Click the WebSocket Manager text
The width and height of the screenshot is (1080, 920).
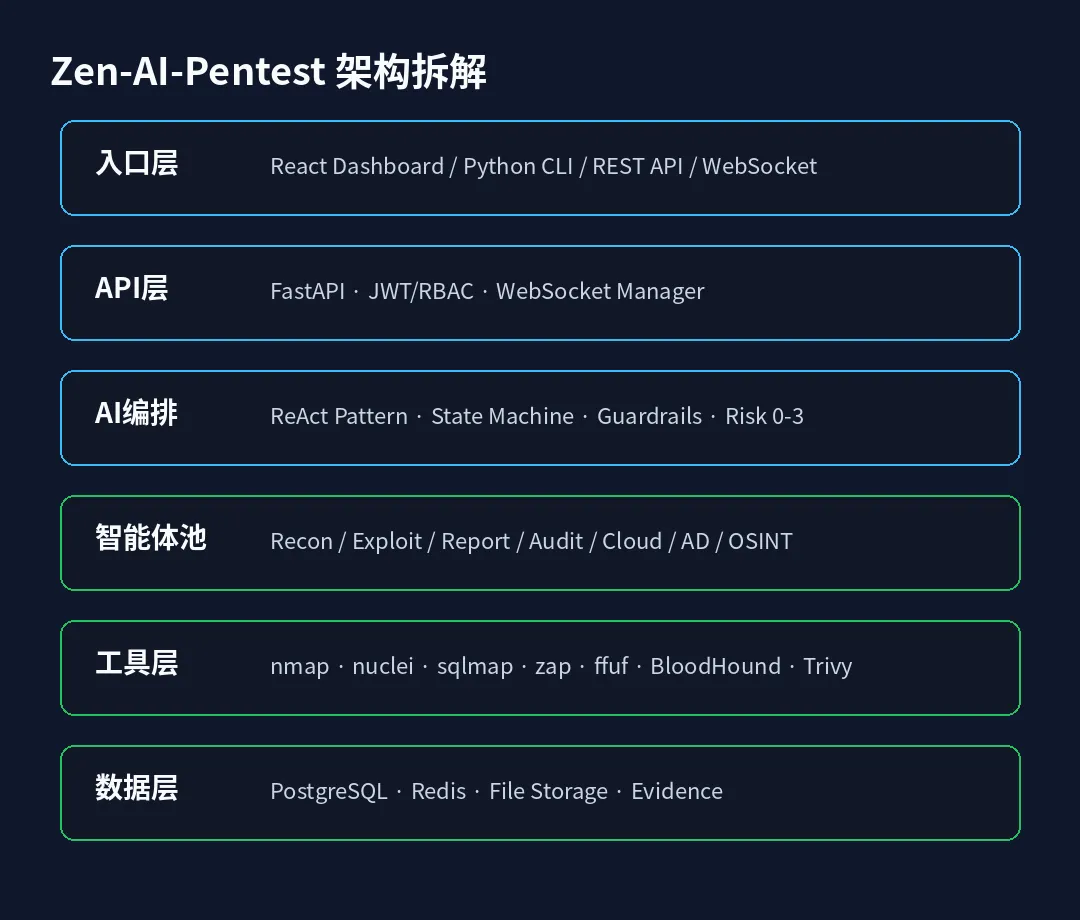[x=600, y=291]
